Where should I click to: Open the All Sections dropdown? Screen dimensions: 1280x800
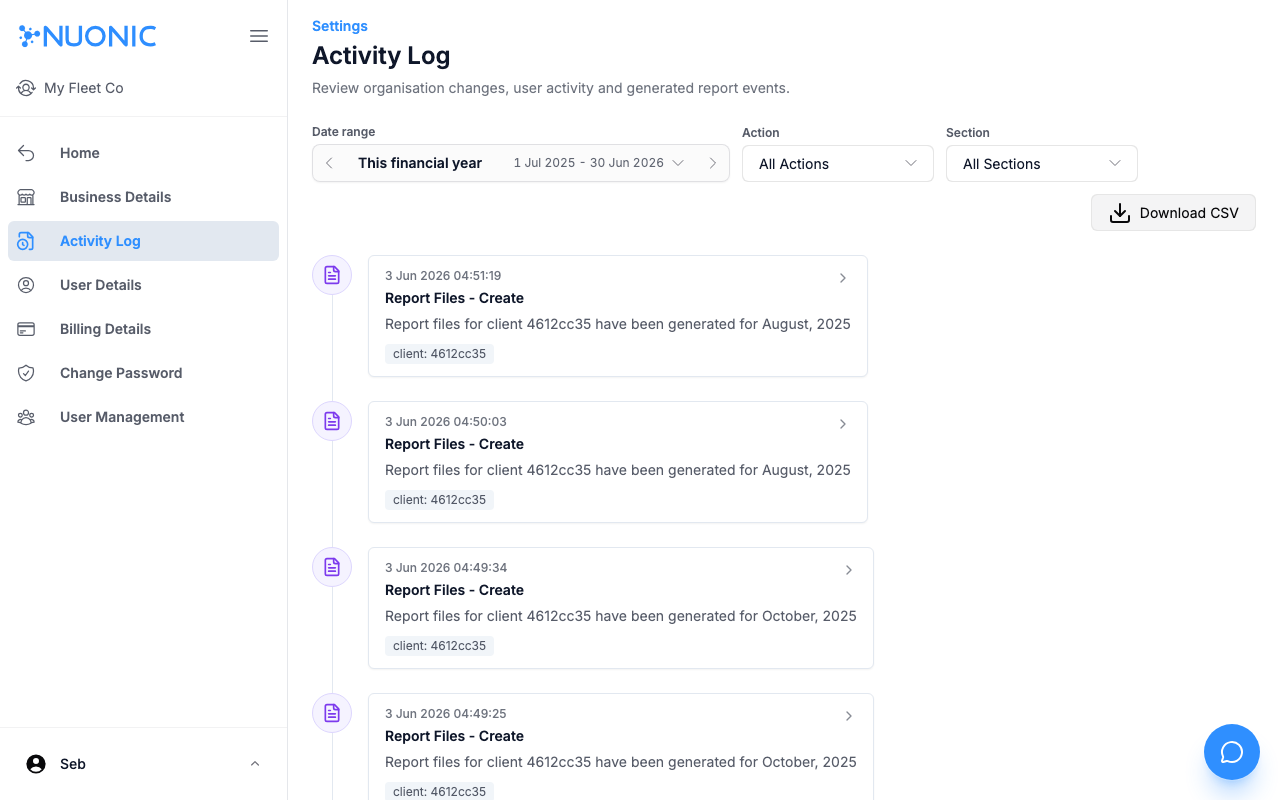click(1042, 164)
